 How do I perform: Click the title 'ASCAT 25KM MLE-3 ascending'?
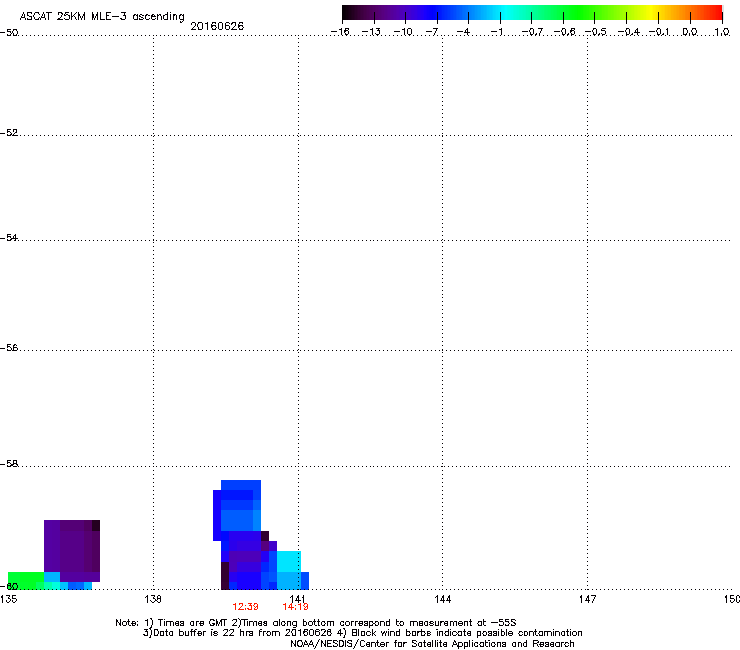pos(102,16)
